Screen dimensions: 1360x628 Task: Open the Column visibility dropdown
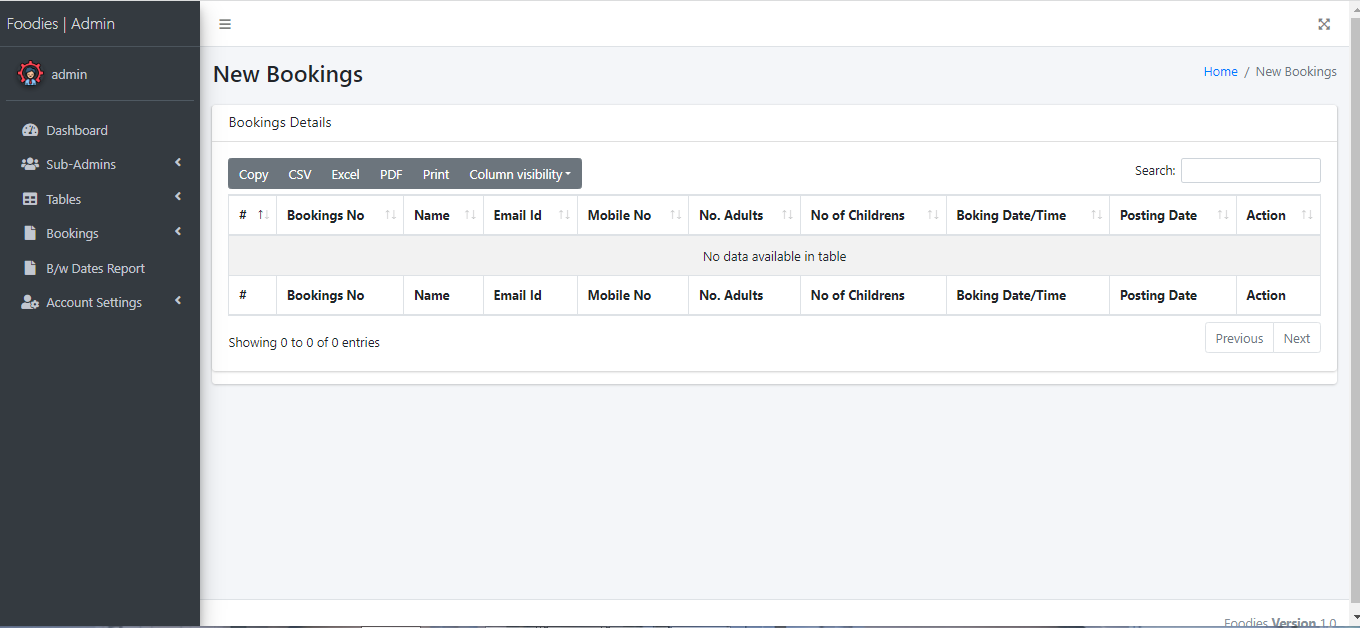click(520, 174)
